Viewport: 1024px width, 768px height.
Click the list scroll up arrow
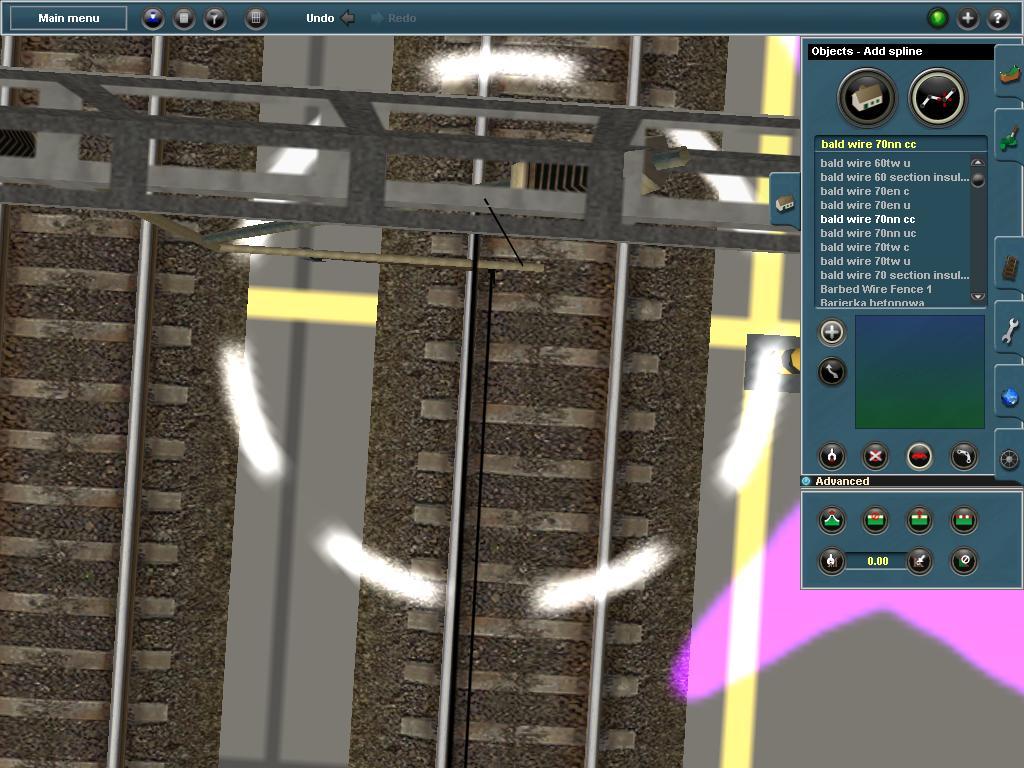[978, 162]
